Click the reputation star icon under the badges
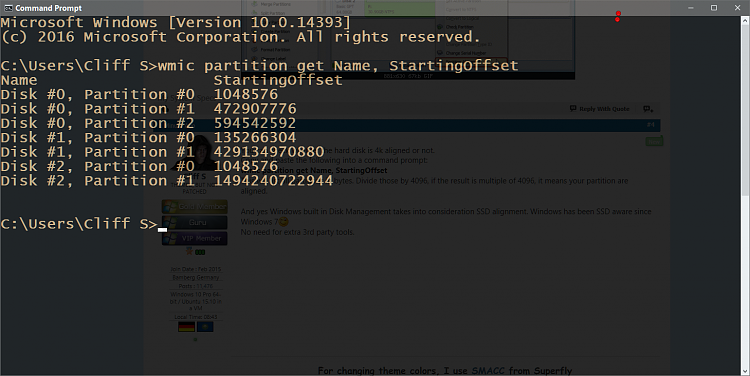Viewport: 750px width, 376px height. pyautogui.click(x=189, y=252)
